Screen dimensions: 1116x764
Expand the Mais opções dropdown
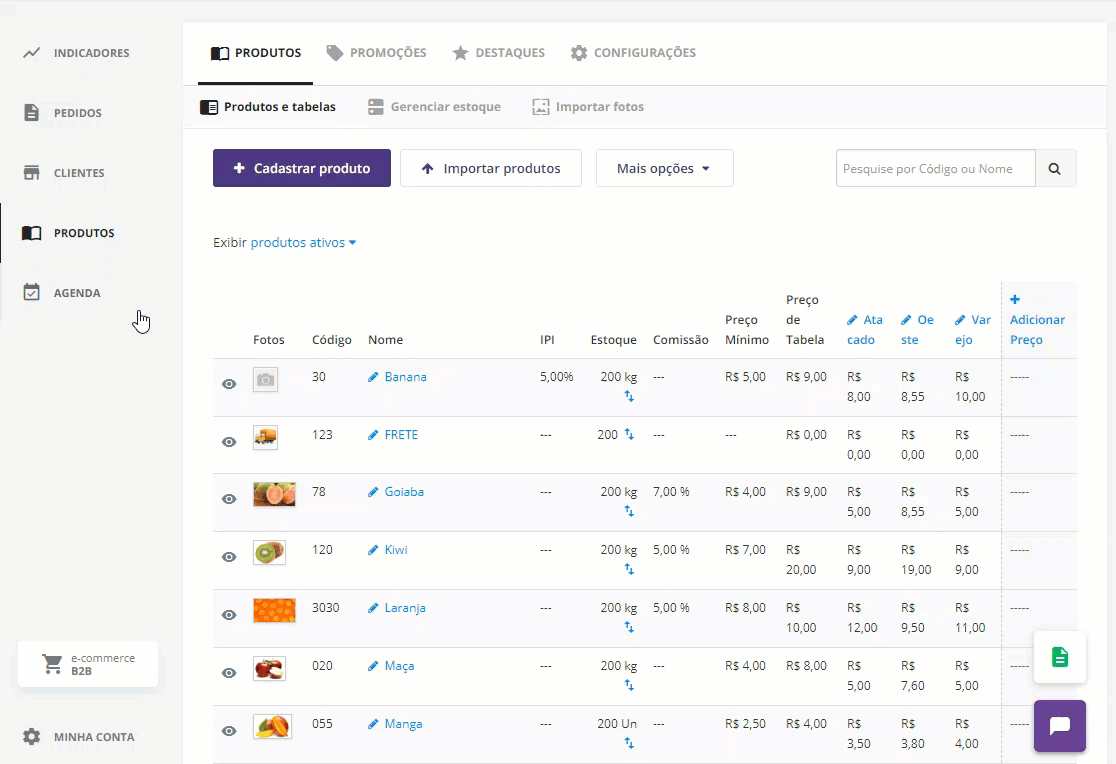(664, 169)
